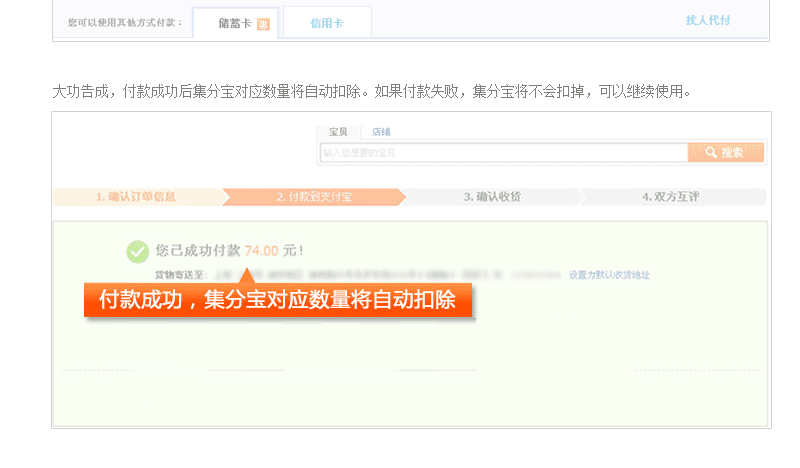Click the orange badge beside 储蓄卡
This screenshot has width=800, height=468.
263,24
